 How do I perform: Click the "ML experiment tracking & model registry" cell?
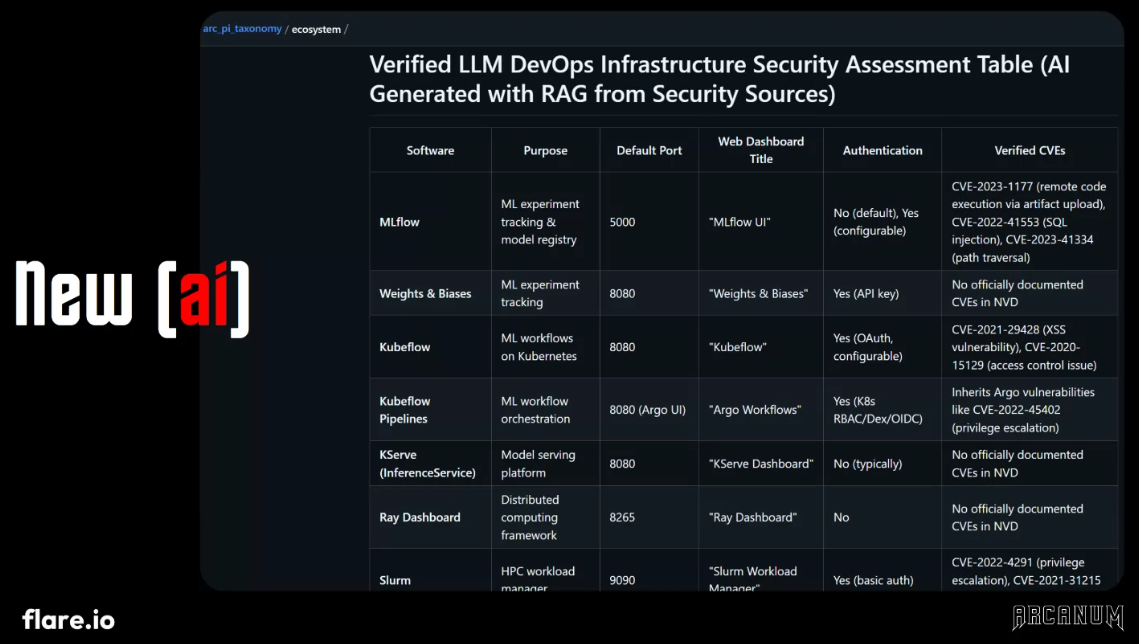pos(546,221)
